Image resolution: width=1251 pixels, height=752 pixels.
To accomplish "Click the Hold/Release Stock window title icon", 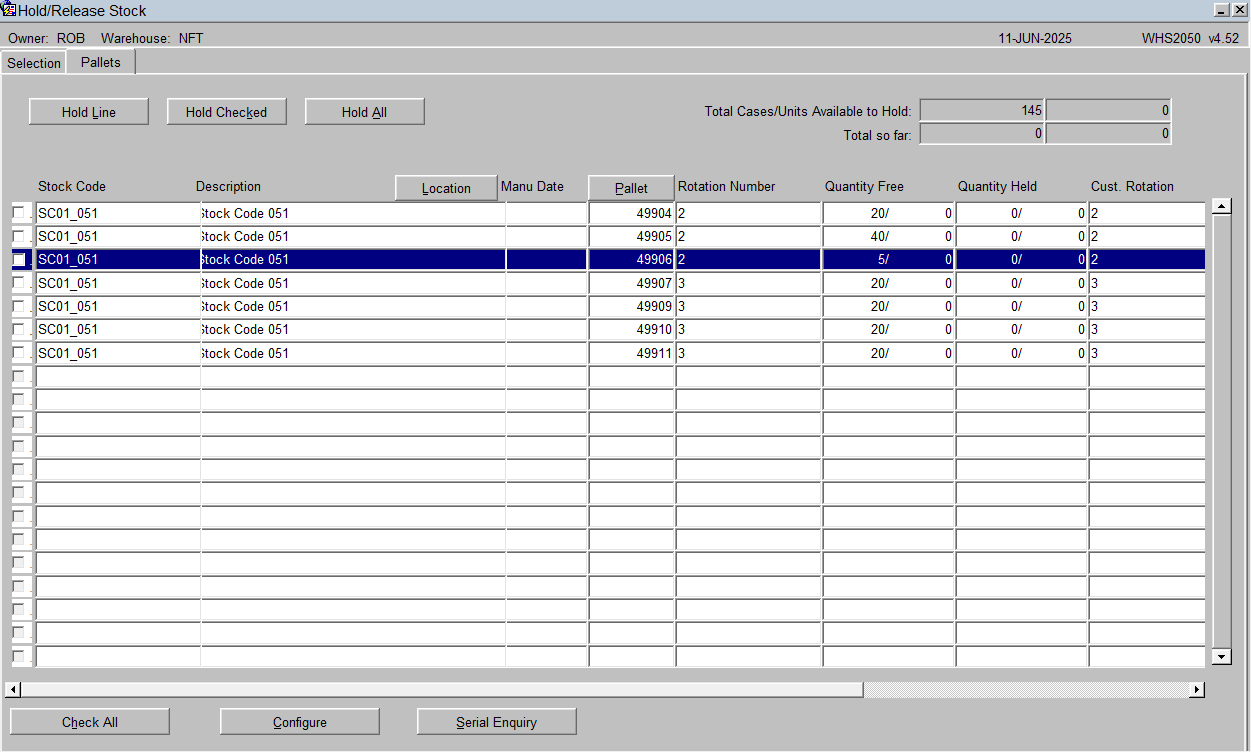I will pyautogui.click(x=9, y=10).
